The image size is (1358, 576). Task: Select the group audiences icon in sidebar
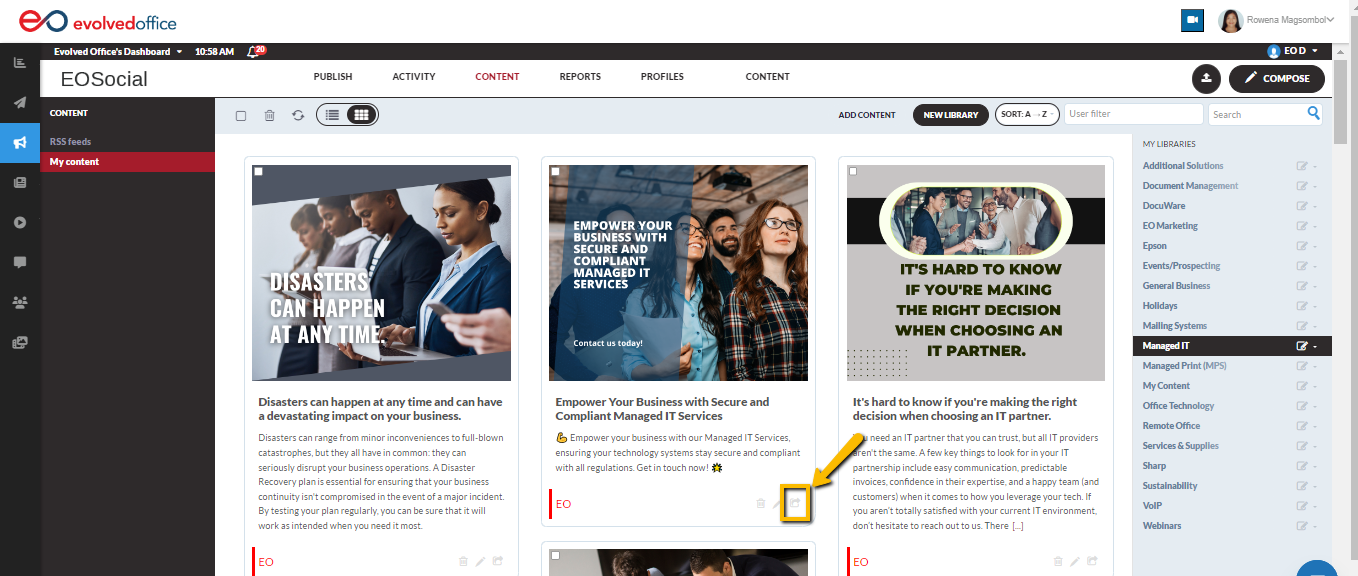(x=20, y=302)
